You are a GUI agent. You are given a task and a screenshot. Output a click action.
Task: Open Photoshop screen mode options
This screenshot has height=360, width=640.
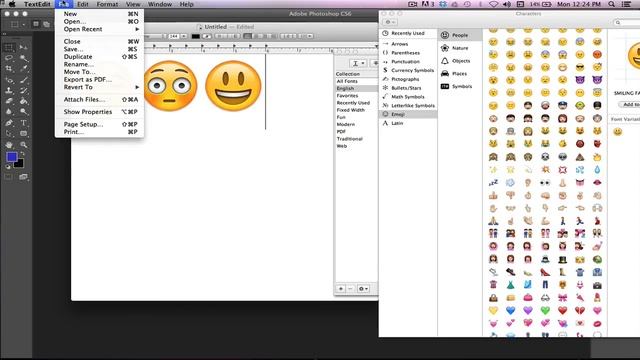(x=23, y=177)
